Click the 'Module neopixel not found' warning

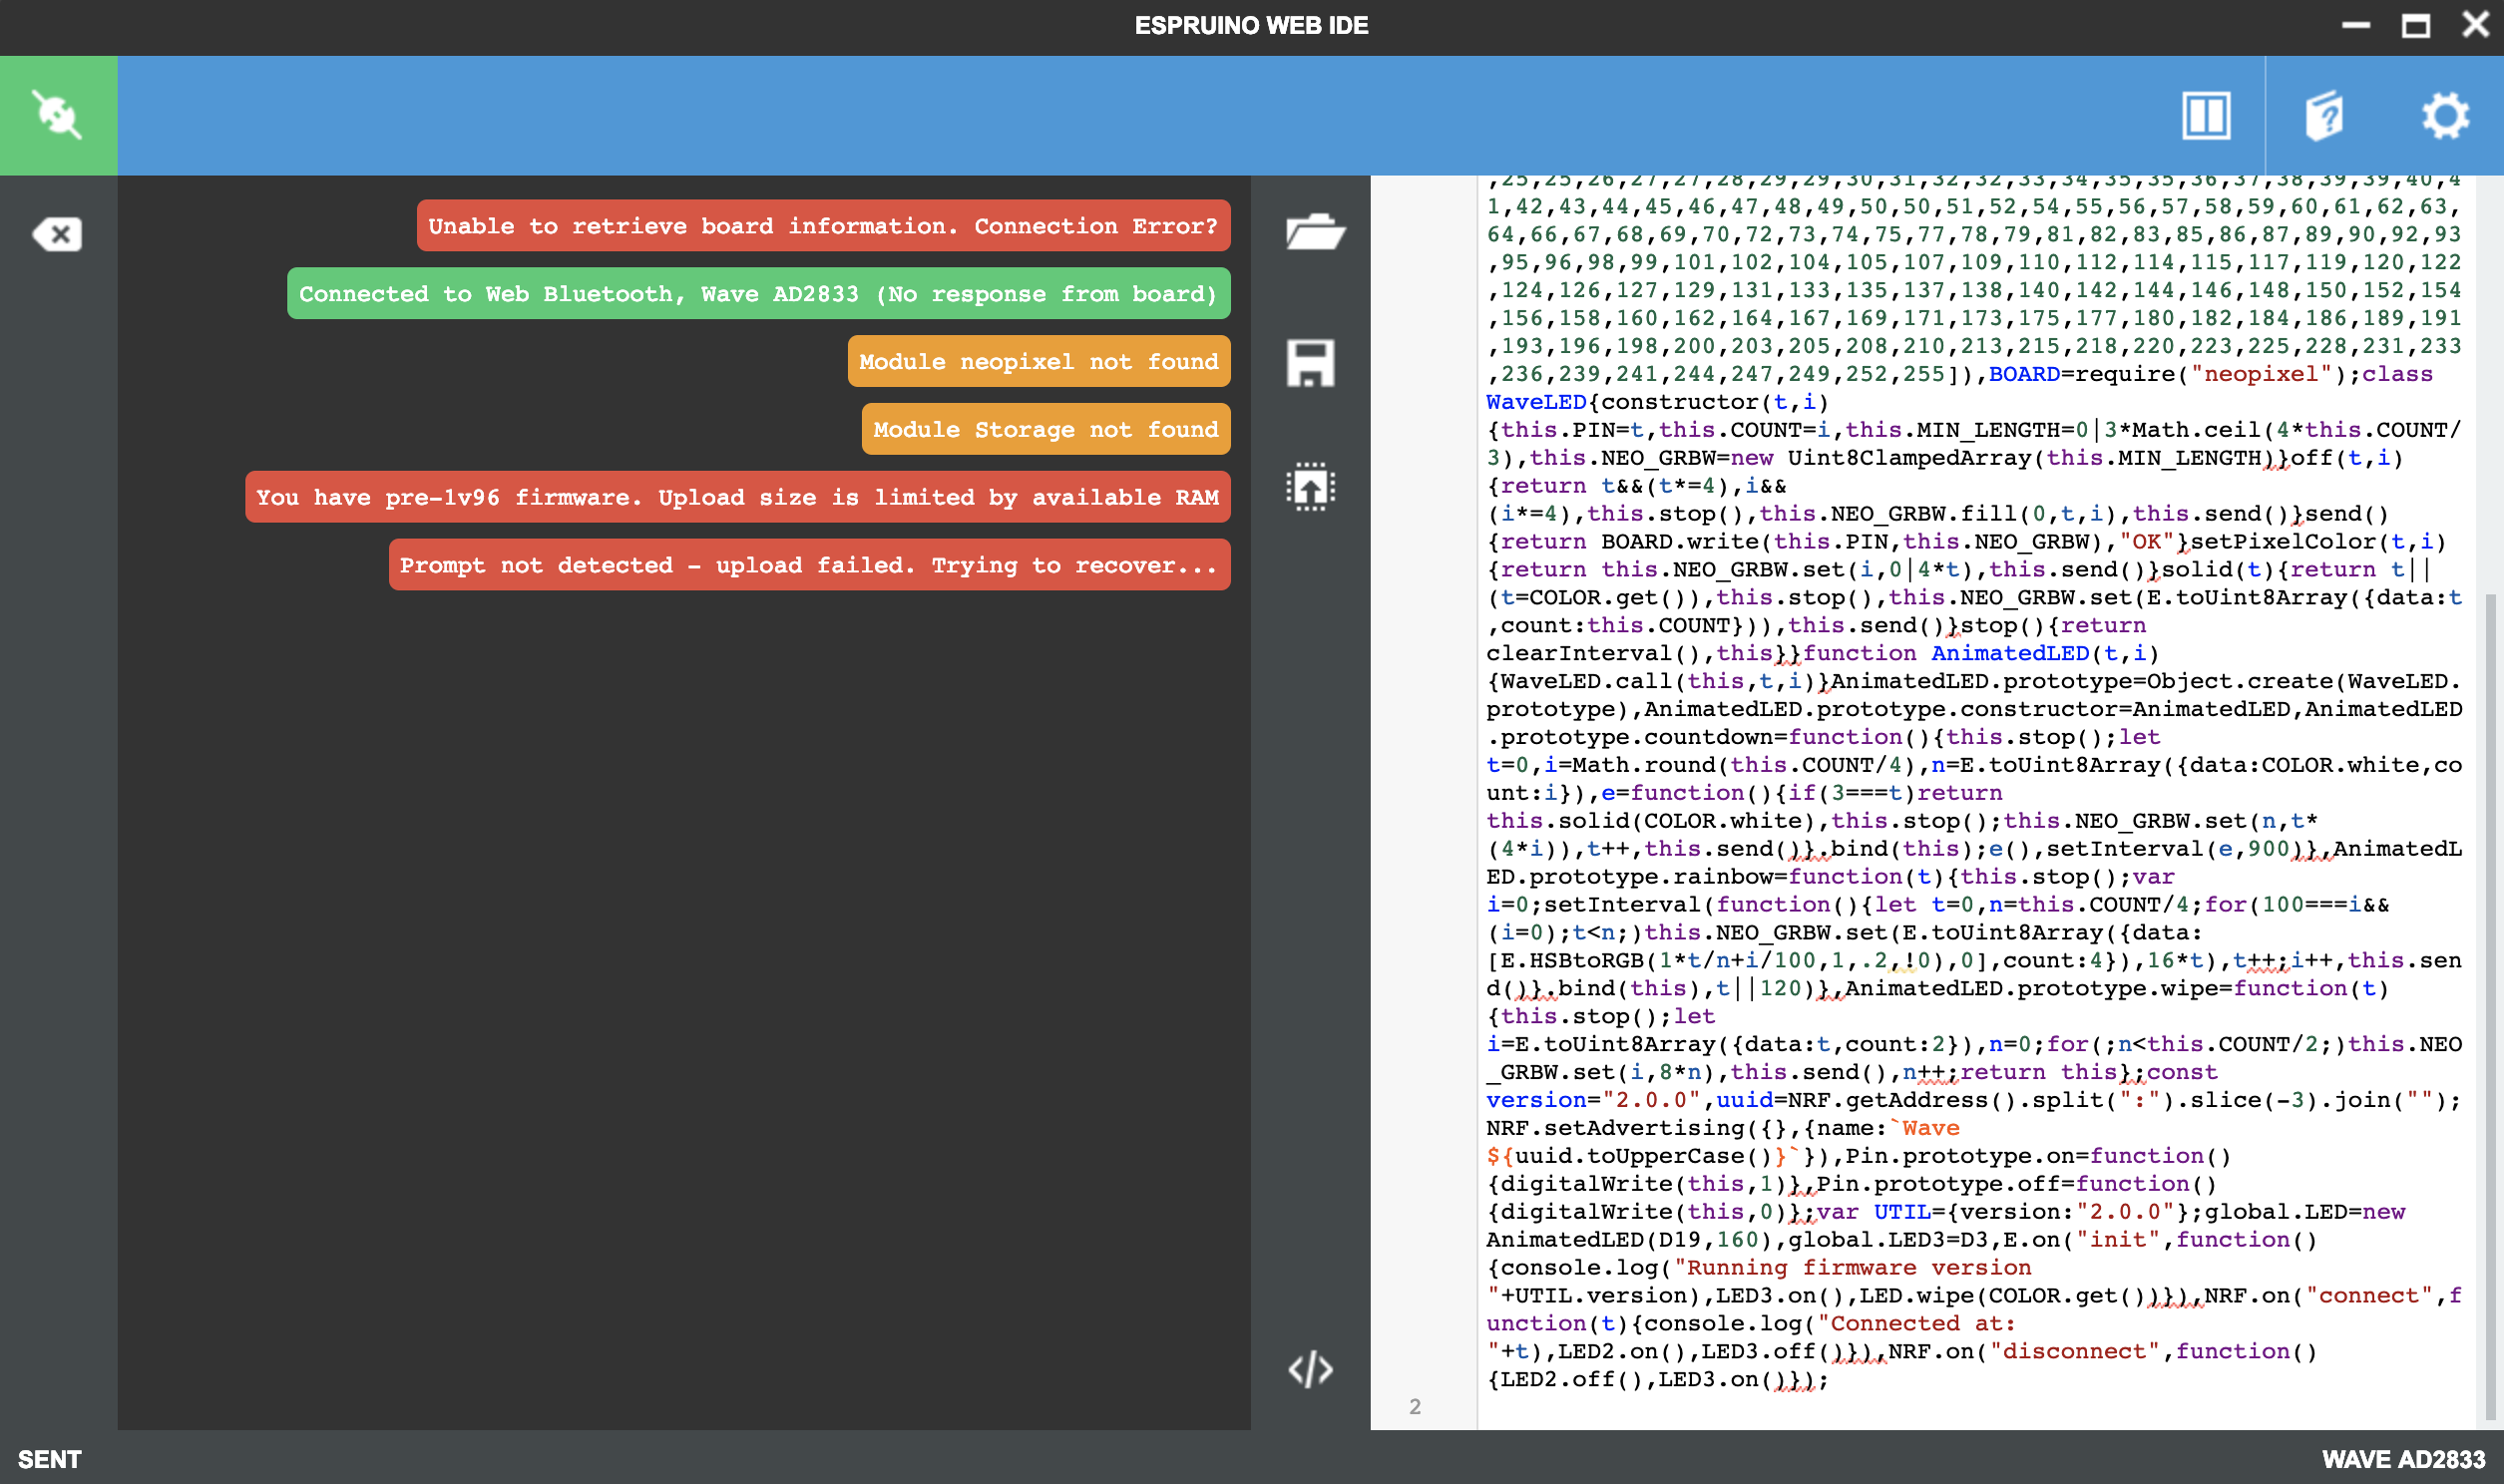(x=1038, y=362)
